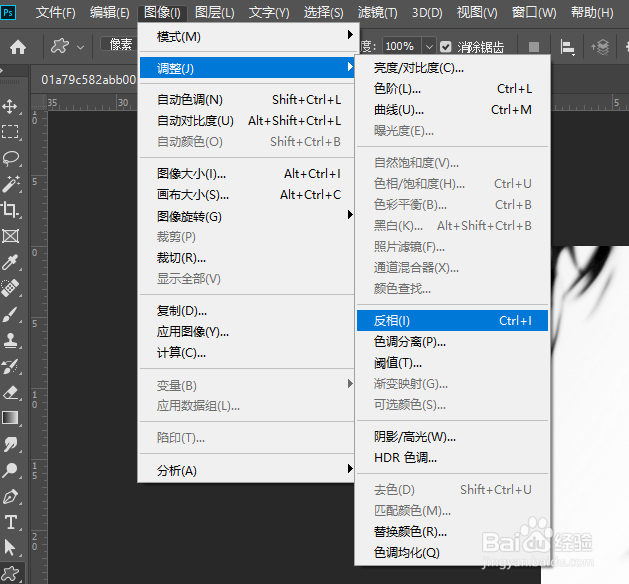Choose 反相(I) invert command
629x584 pixels.
[x=452, y=320]
